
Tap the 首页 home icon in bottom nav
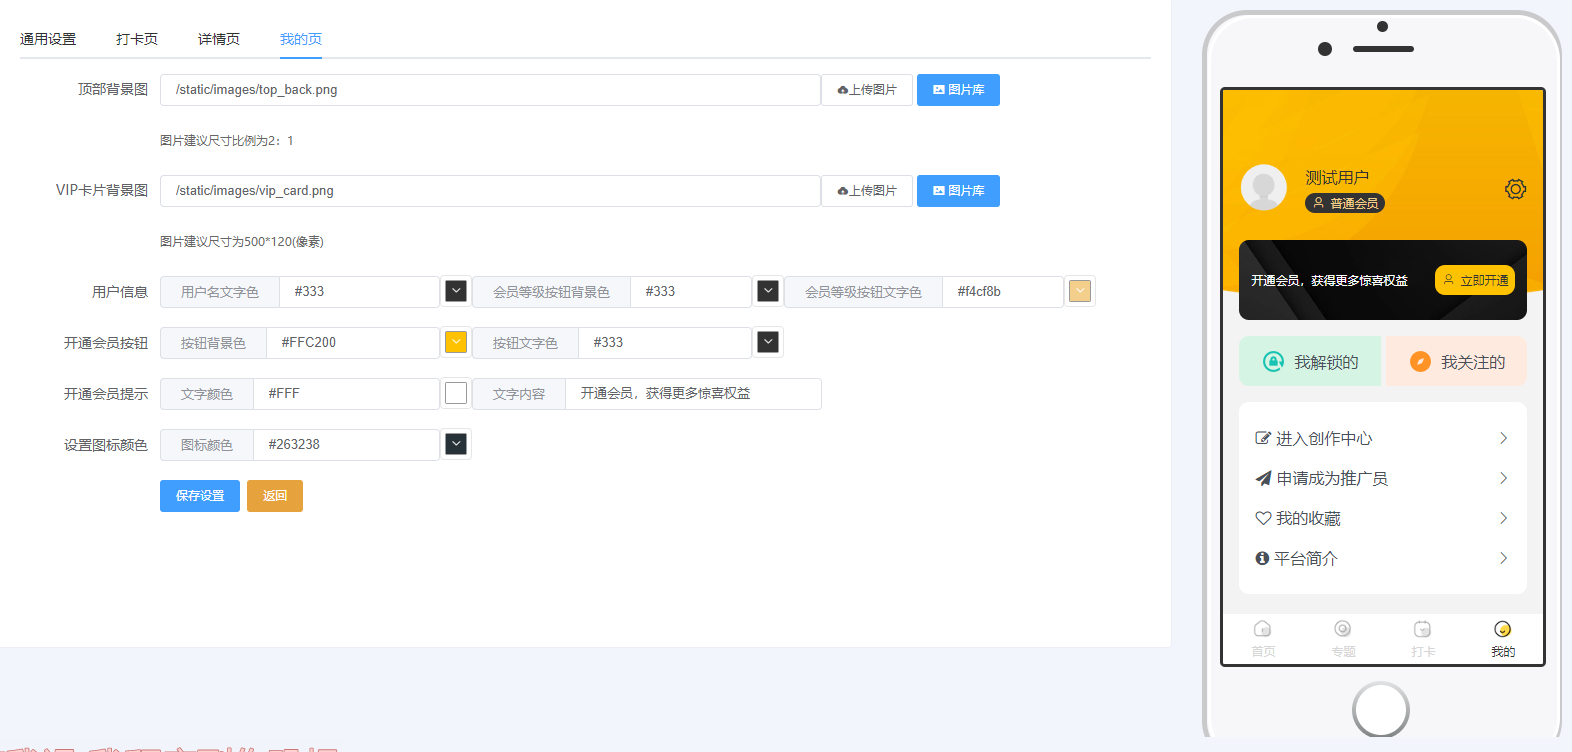[x=1263, y=629]
